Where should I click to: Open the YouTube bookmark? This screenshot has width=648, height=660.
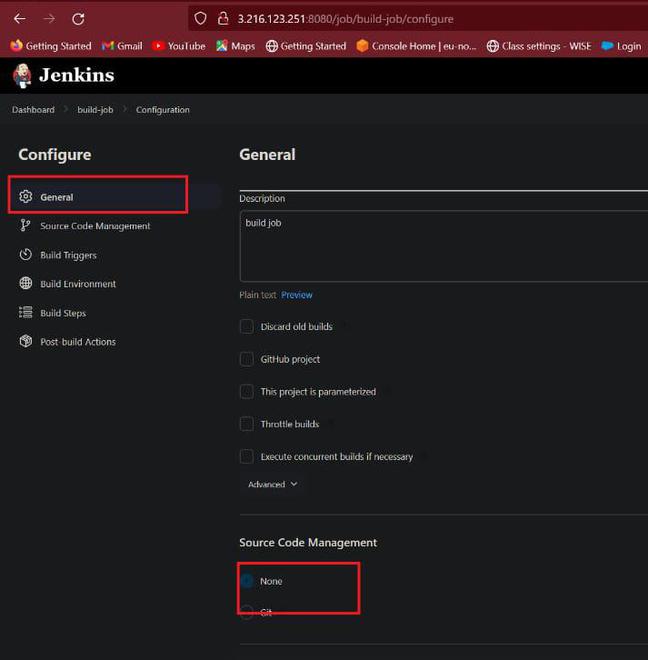pos(179,46)
